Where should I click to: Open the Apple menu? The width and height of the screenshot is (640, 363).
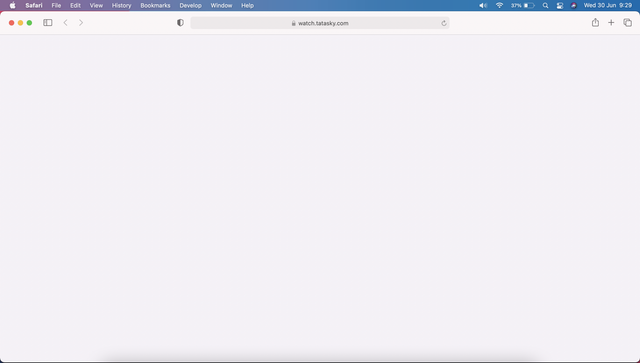(13, 5)
